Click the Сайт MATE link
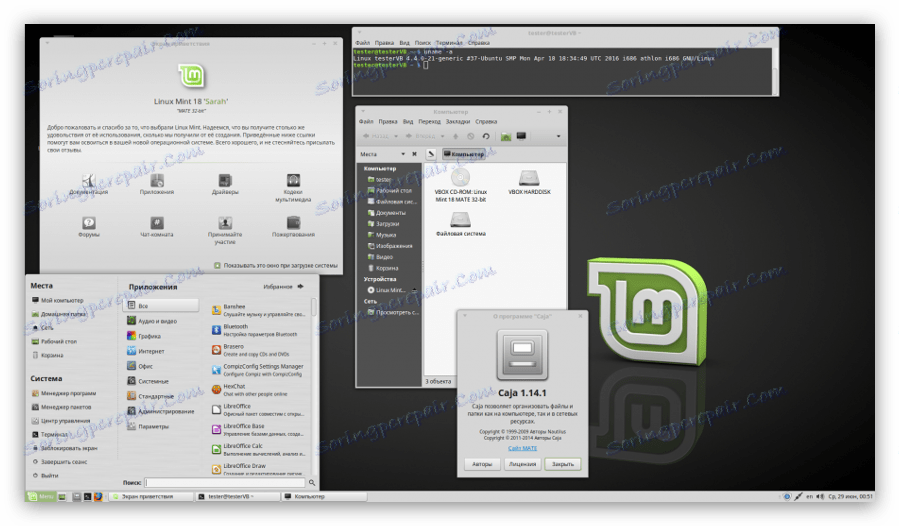Viewport: 899px width, 526px height. pyautogui.click(x=522, y=448)
